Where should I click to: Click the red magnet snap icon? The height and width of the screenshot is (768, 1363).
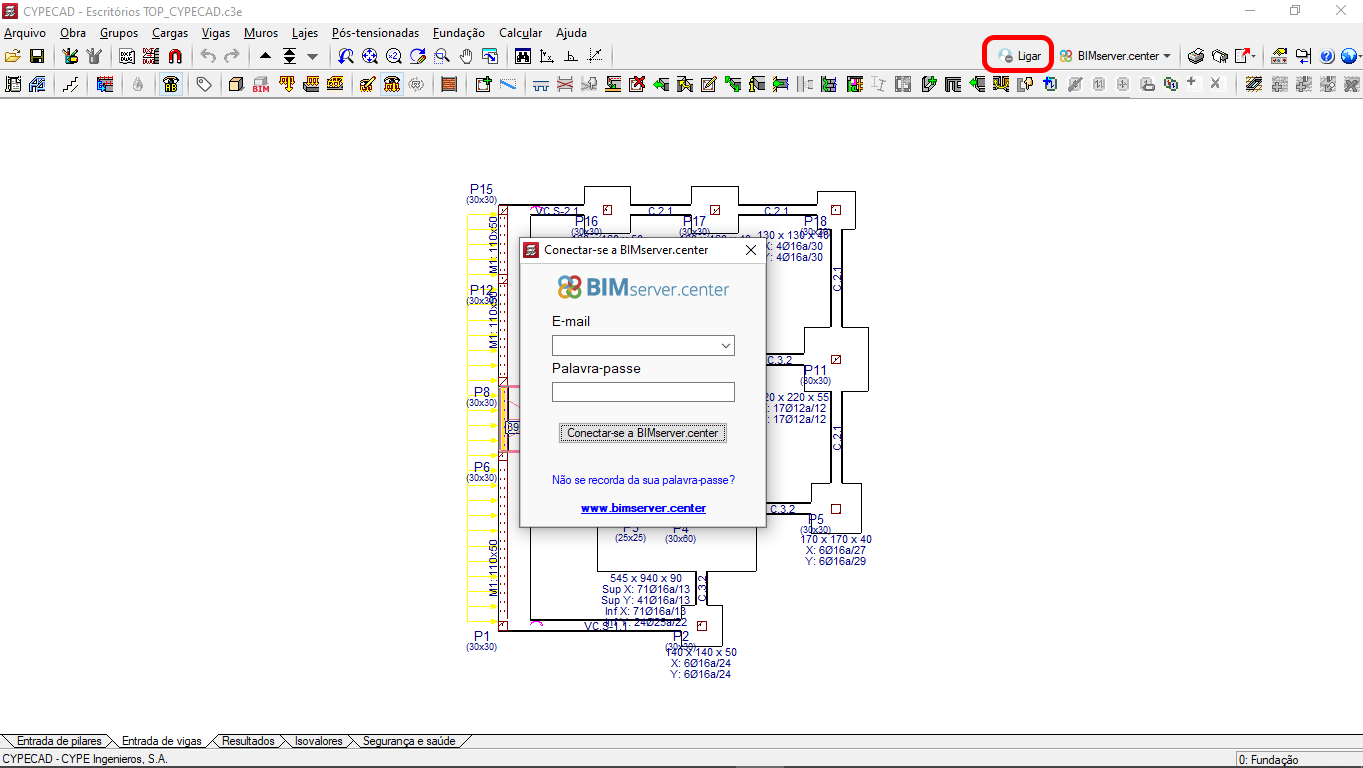[175, 56]
